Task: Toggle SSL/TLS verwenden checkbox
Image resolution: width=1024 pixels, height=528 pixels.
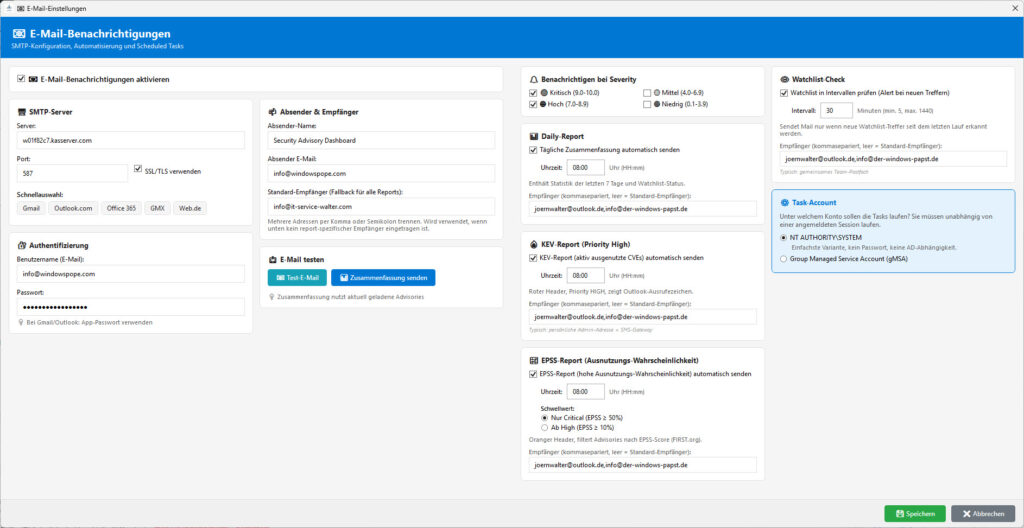Action: [x=138, y=169]
